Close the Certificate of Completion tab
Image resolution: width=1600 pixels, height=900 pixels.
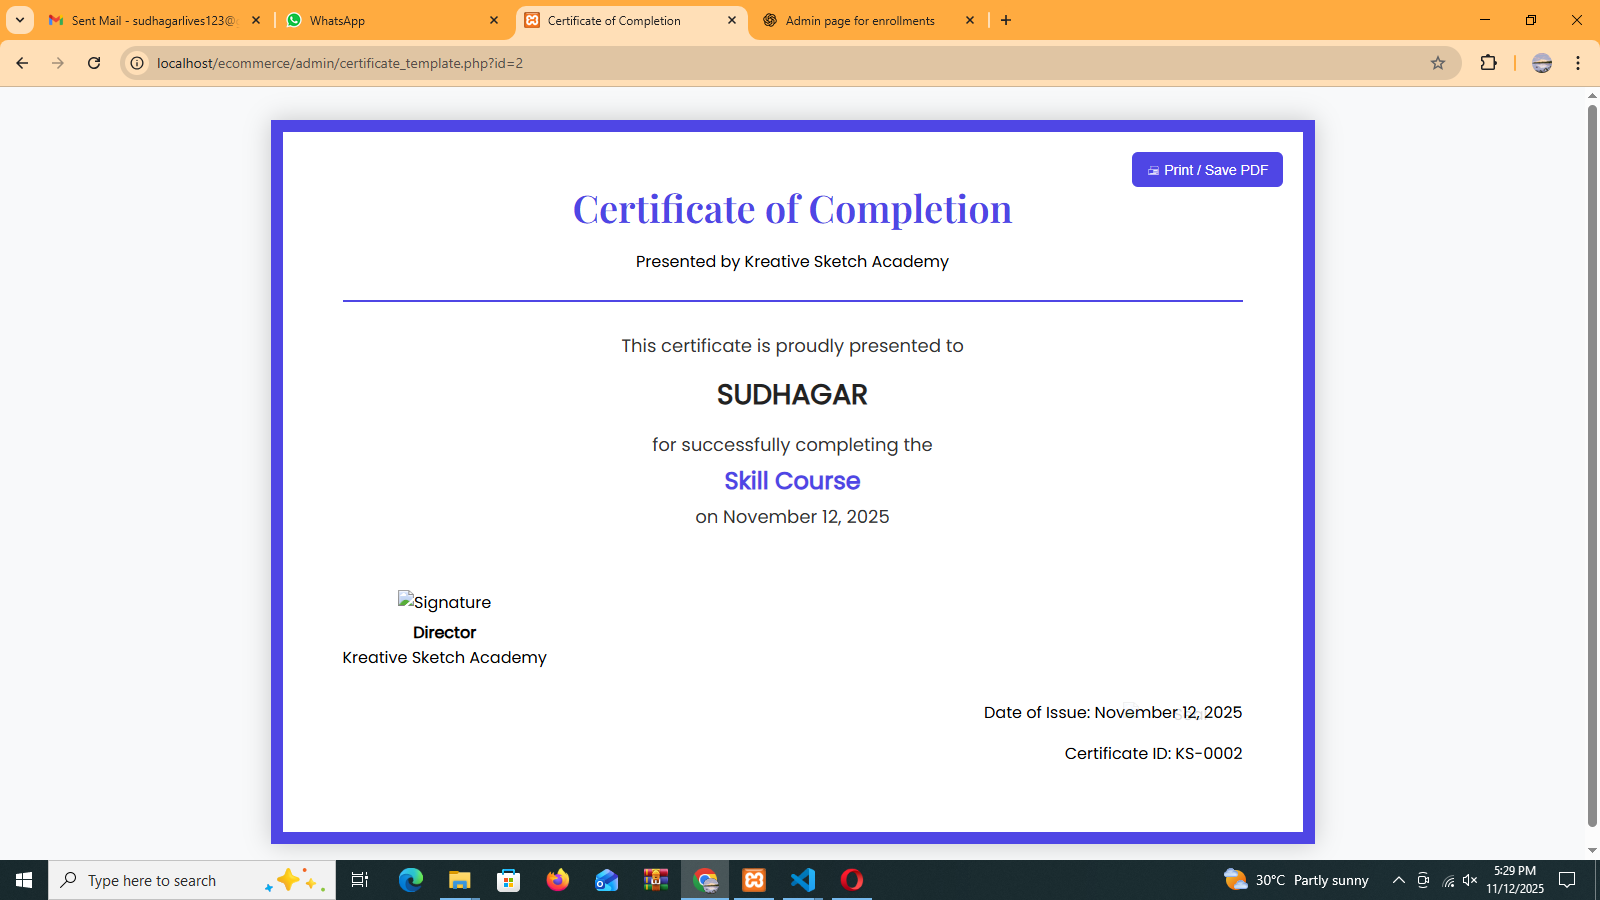pos(732,20)
